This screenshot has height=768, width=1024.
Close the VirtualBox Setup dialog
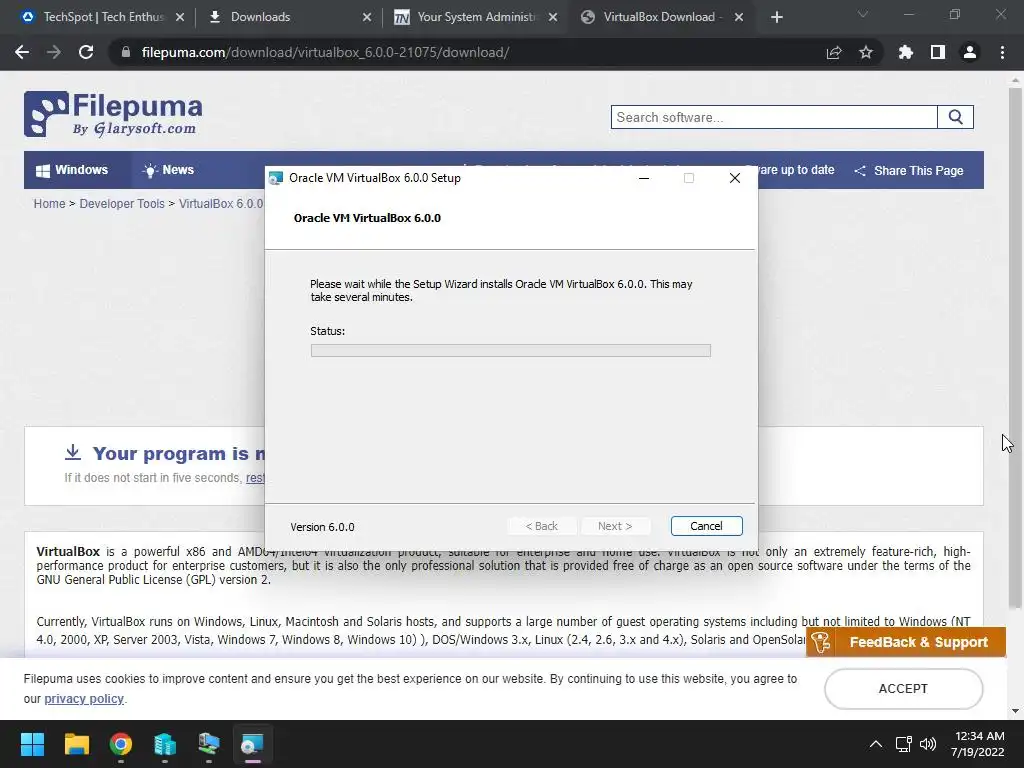(735, 178)
